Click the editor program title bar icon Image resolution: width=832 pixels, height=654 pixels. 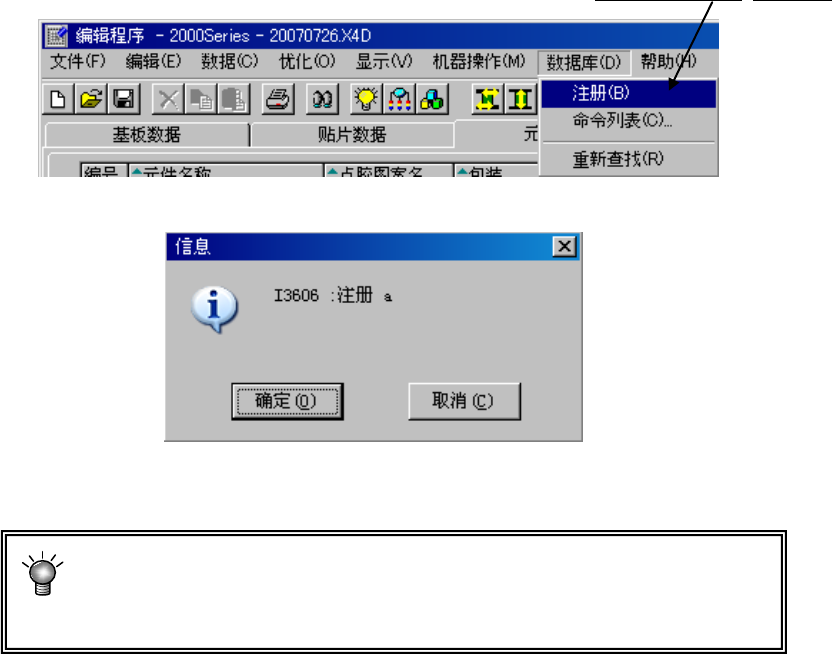pos(56,36)
